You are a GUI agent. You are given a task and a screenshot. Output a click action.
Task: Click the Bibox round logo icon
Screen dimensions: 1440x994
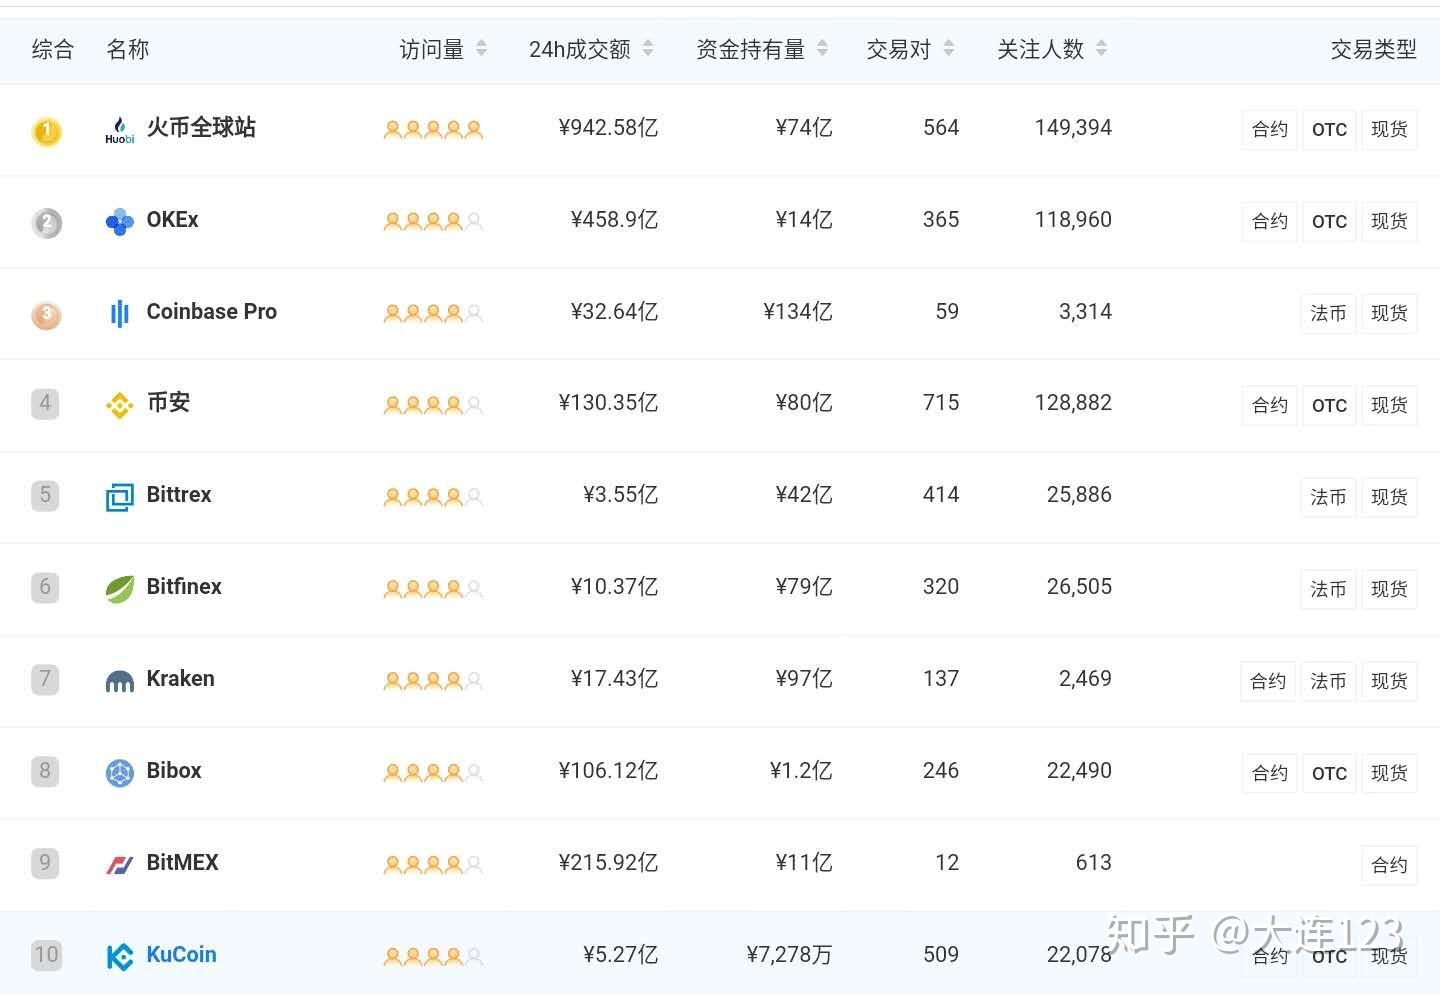point(119,772)
